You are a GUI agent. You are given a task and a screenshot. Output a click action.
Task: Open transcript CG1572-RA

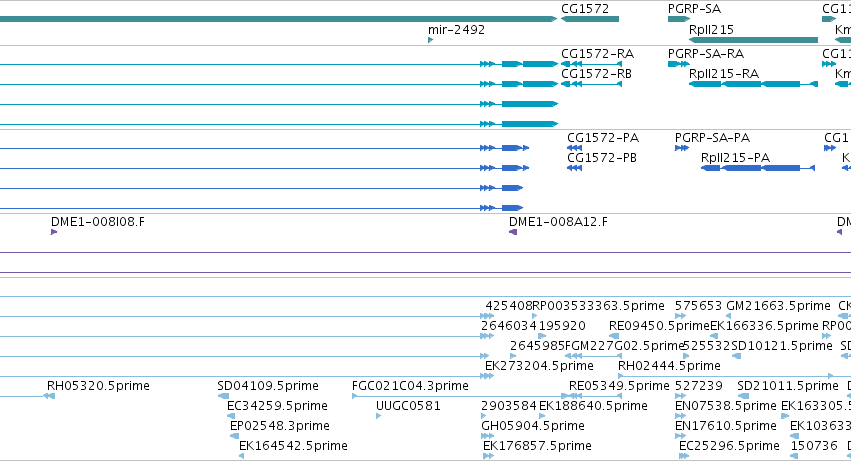tap(597, 54)
